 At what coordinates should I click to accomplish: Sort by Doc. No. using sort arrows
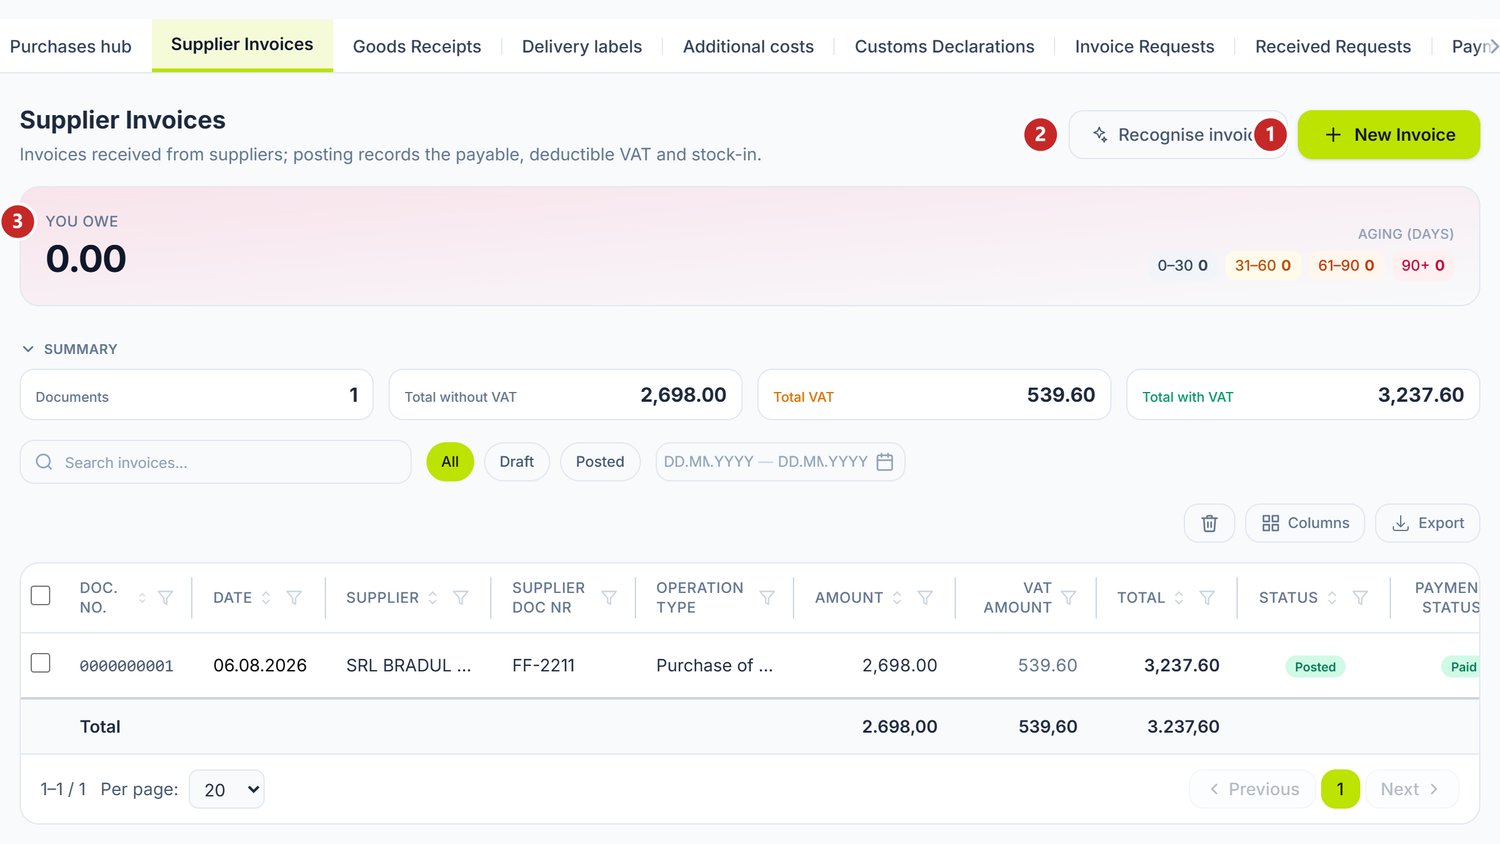(142, 598)
